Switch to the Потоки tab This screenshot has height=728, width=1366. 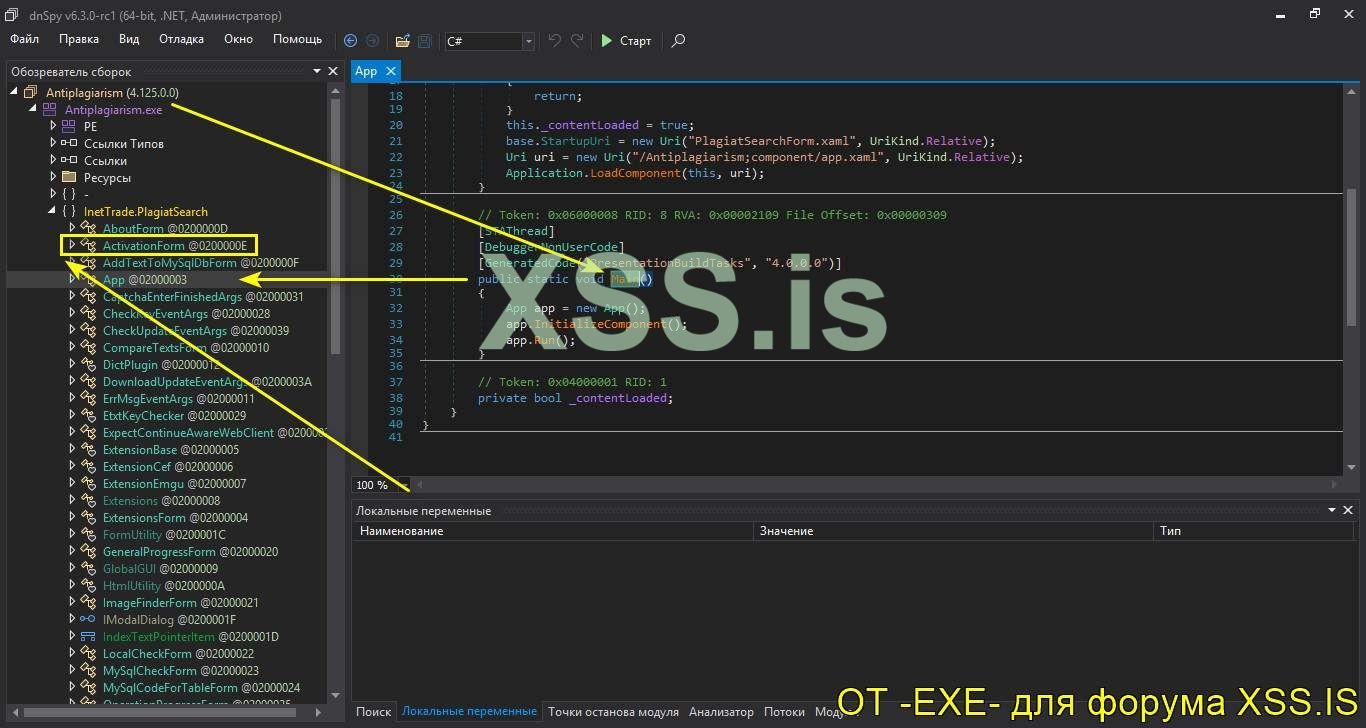pyautogui.click(x=784, y=712)
